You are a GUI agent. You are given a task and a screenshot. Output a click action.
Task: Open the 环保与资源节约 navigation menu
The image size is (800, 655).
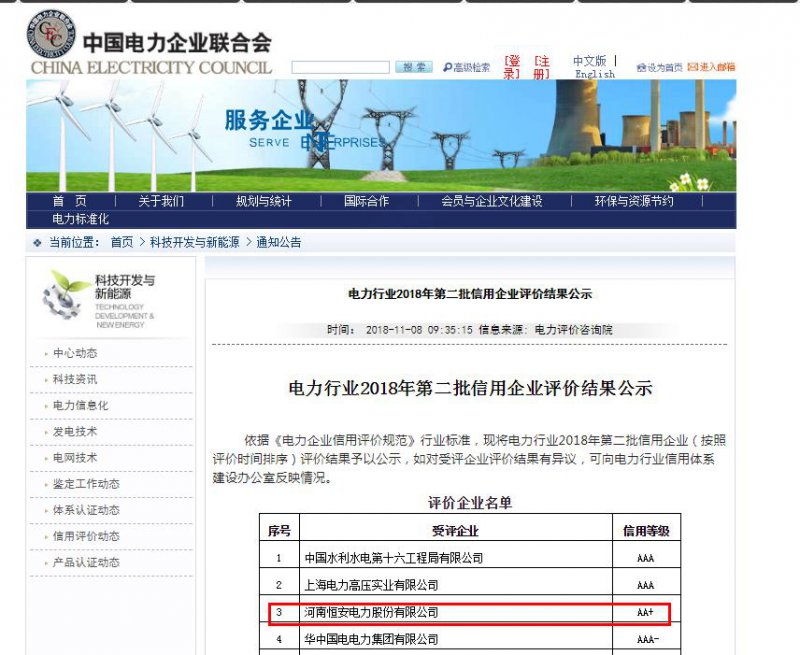[x=634, y=201]
